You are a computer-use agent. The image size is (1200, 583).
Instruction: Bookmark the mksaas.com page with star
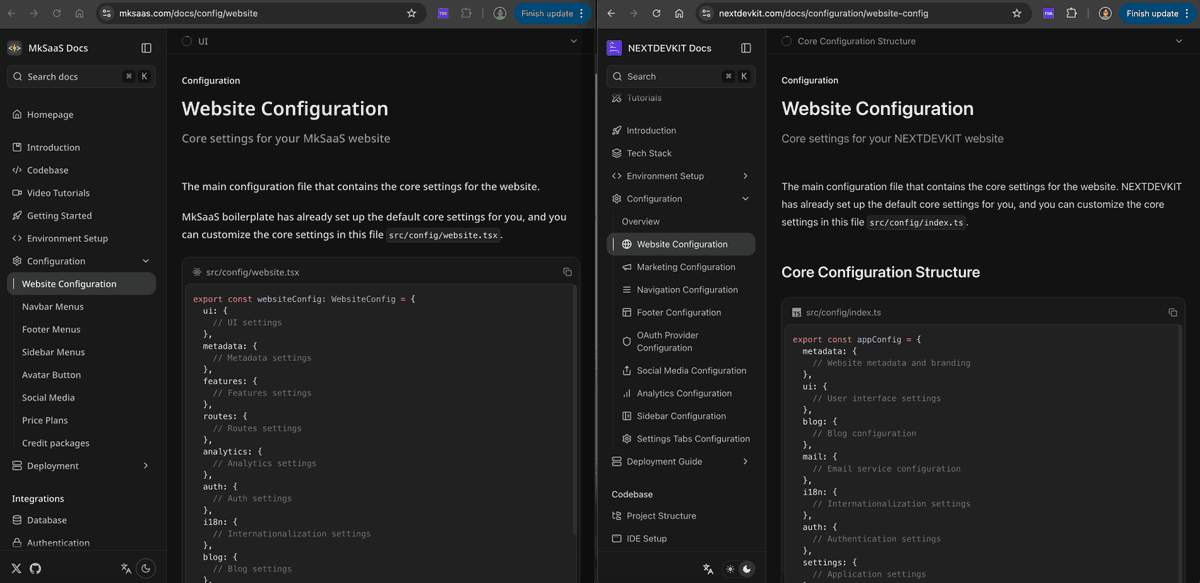click(411, 13)
